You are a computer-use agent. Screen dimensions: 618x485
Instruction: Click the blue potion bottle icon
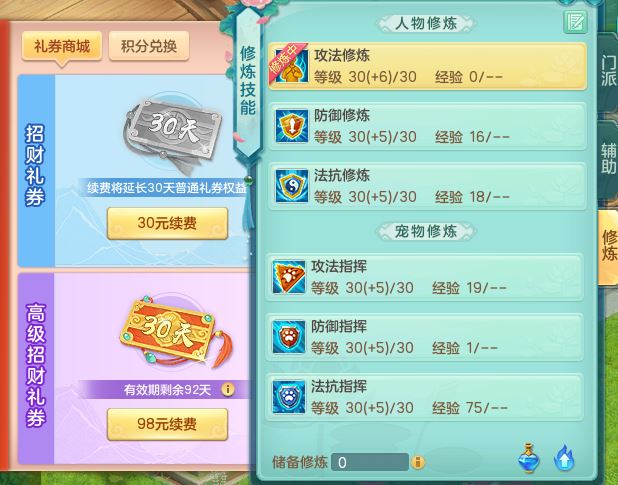pyautogui.click(x=528, y=458)
